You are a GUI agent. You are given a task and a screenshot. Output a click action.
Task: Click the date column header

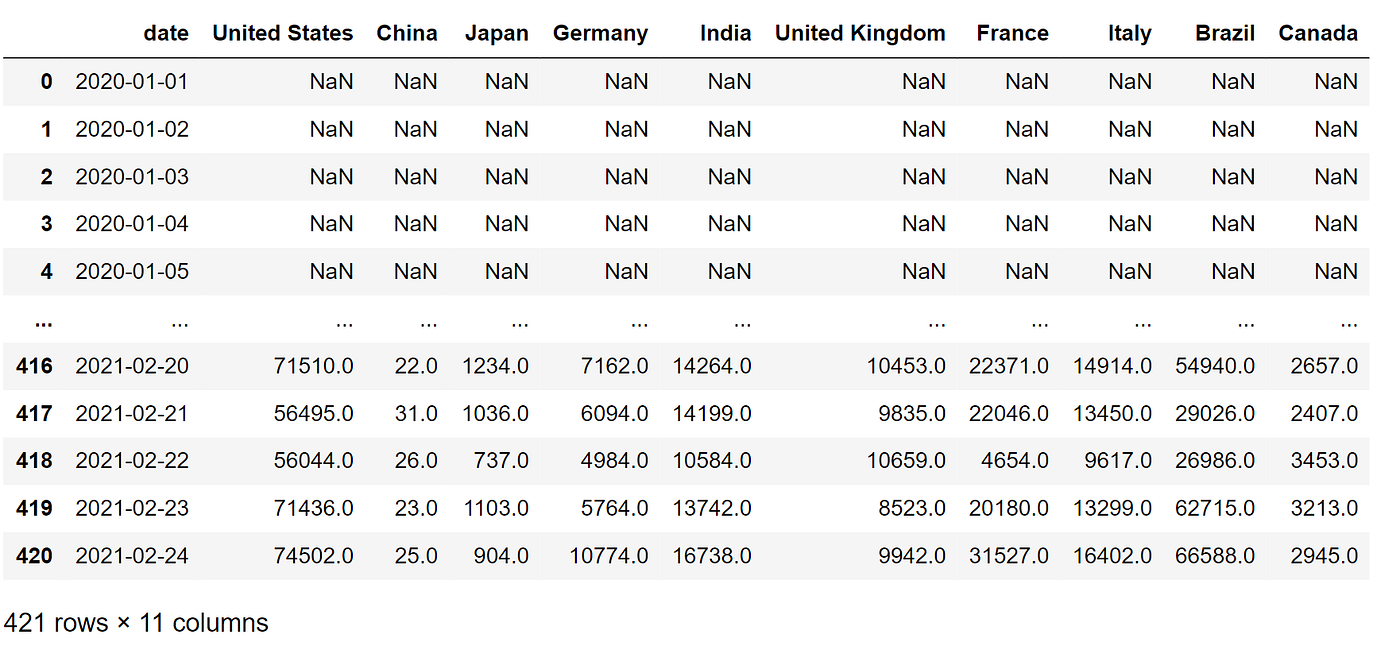[x=166, y=33]
